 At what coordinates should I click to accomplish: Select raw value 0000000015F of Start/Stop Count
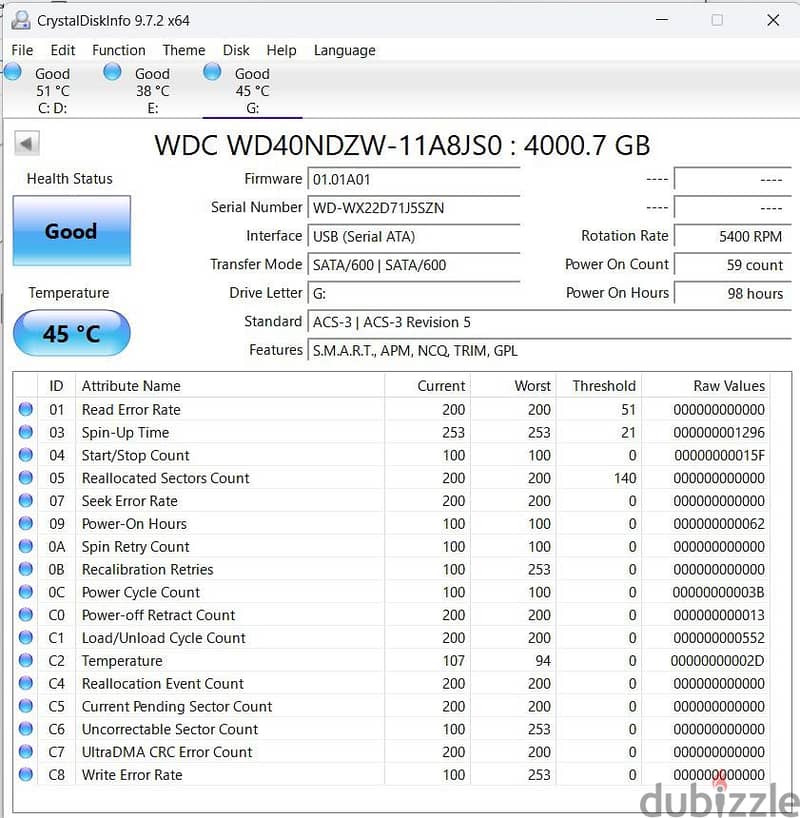pyautogui.click(x=719, y=455)
